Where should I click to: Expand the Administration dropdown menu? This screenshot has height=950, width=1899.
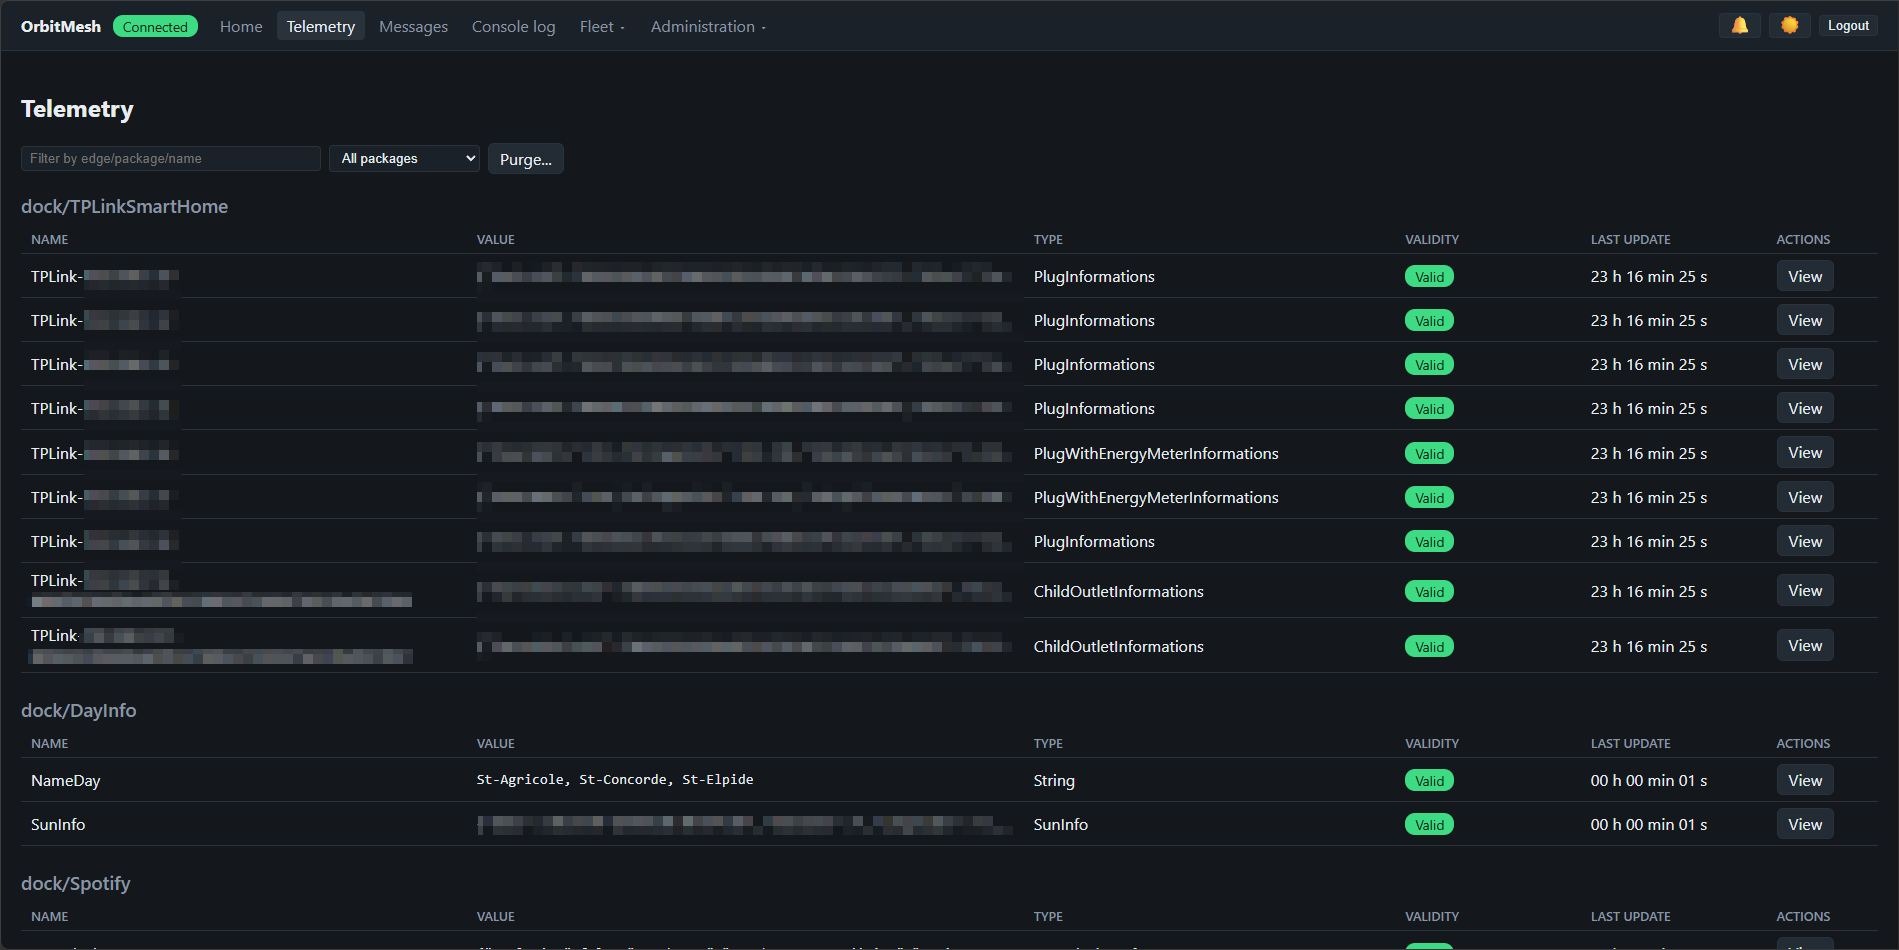point(708,26)
